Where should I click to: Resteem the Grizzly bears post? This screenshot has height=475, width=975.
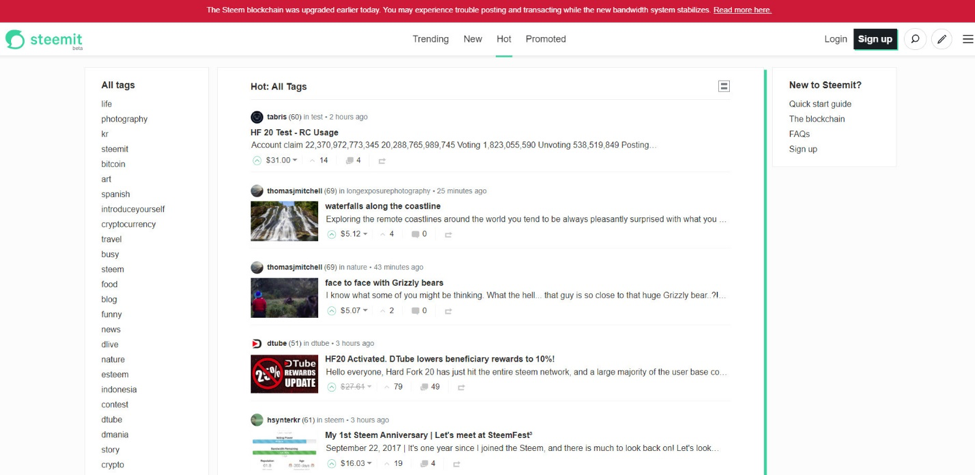[448, 310]
